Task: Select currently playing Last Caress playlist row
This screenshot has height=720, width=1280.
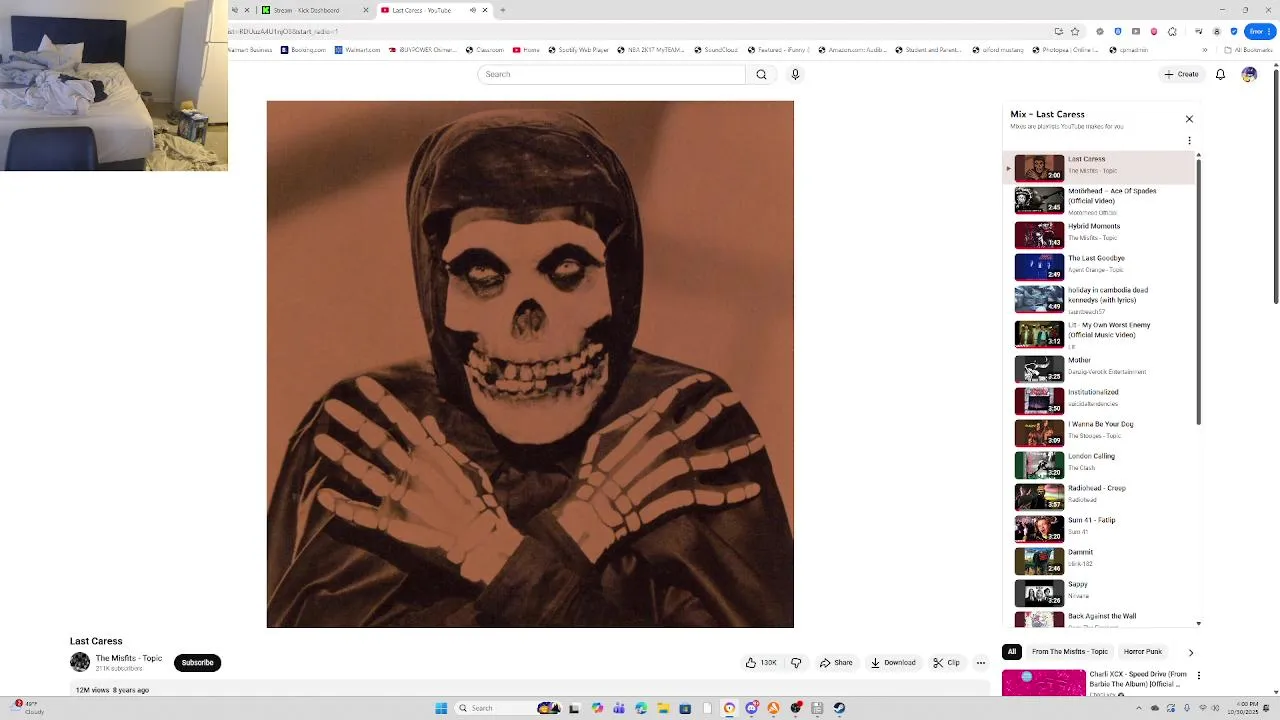Action: pyautogui.click(x=1100, y=168)
